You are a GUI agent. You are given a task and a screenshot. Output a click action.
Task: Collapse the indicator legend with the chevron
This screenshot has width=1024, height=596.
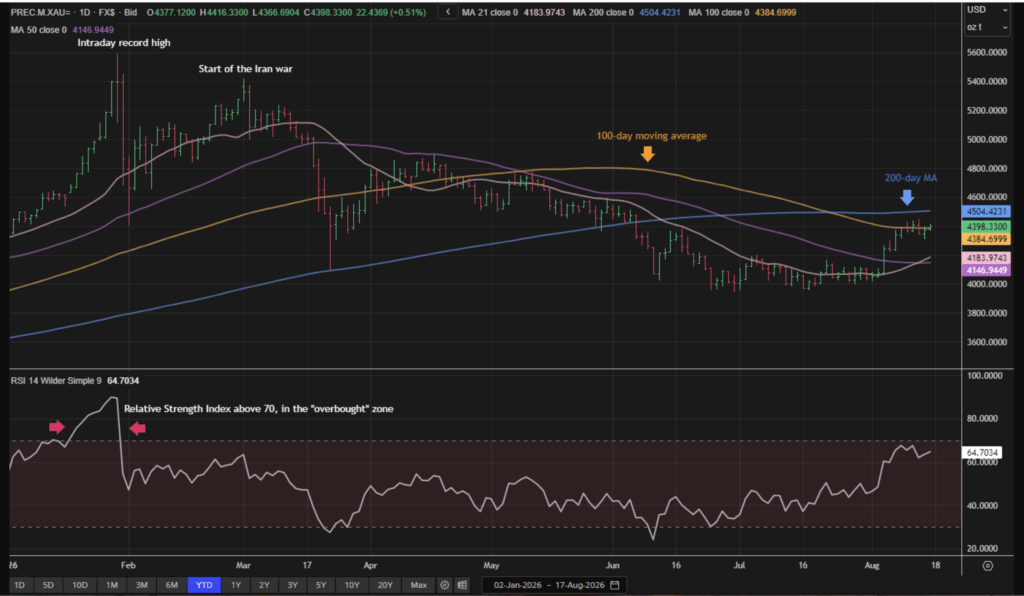447,12
